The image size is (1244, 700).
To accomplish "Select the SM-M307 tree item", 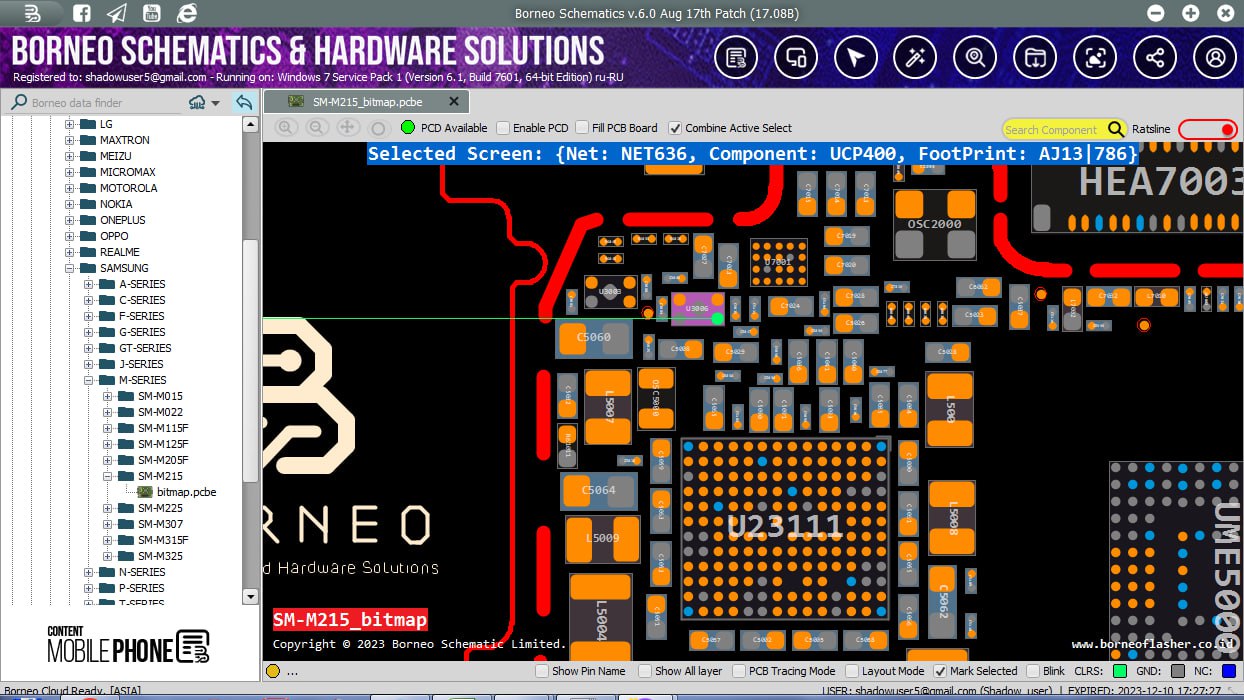I will pyautogui.click(x=160, y=524).
